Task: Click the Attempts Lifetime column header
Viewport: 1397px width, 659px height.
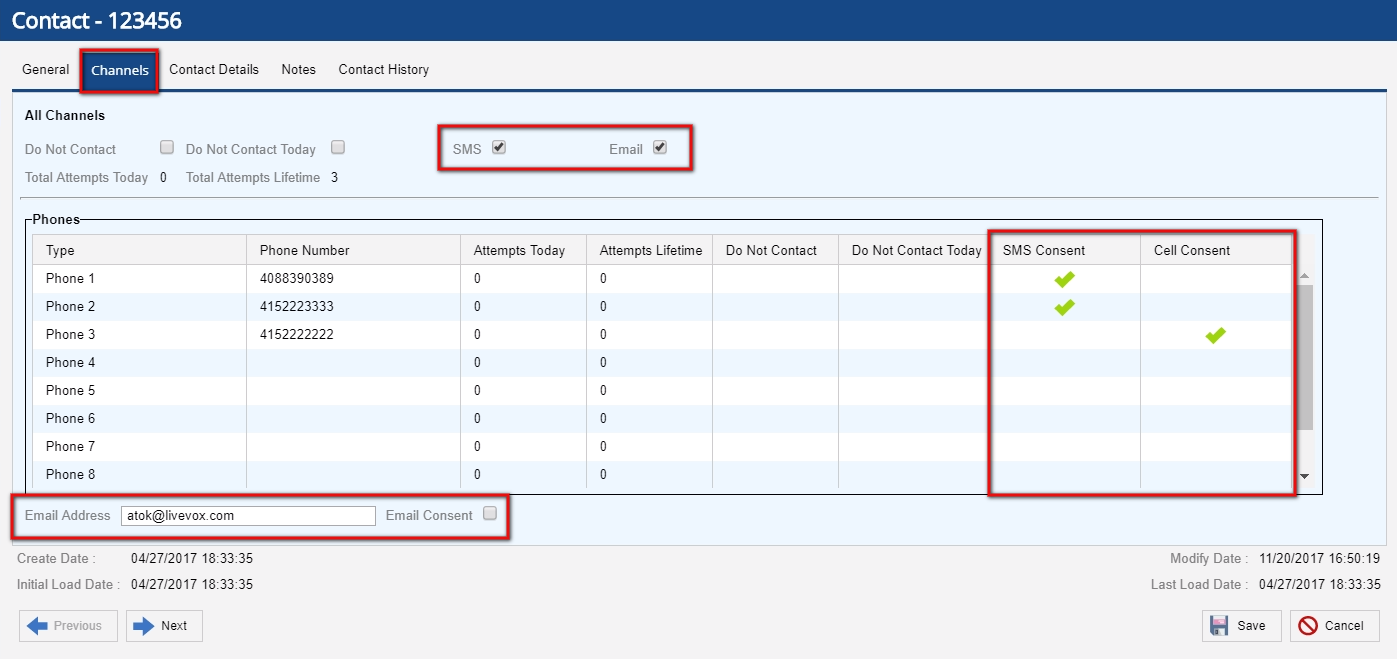Action: (x=649, y=250)
